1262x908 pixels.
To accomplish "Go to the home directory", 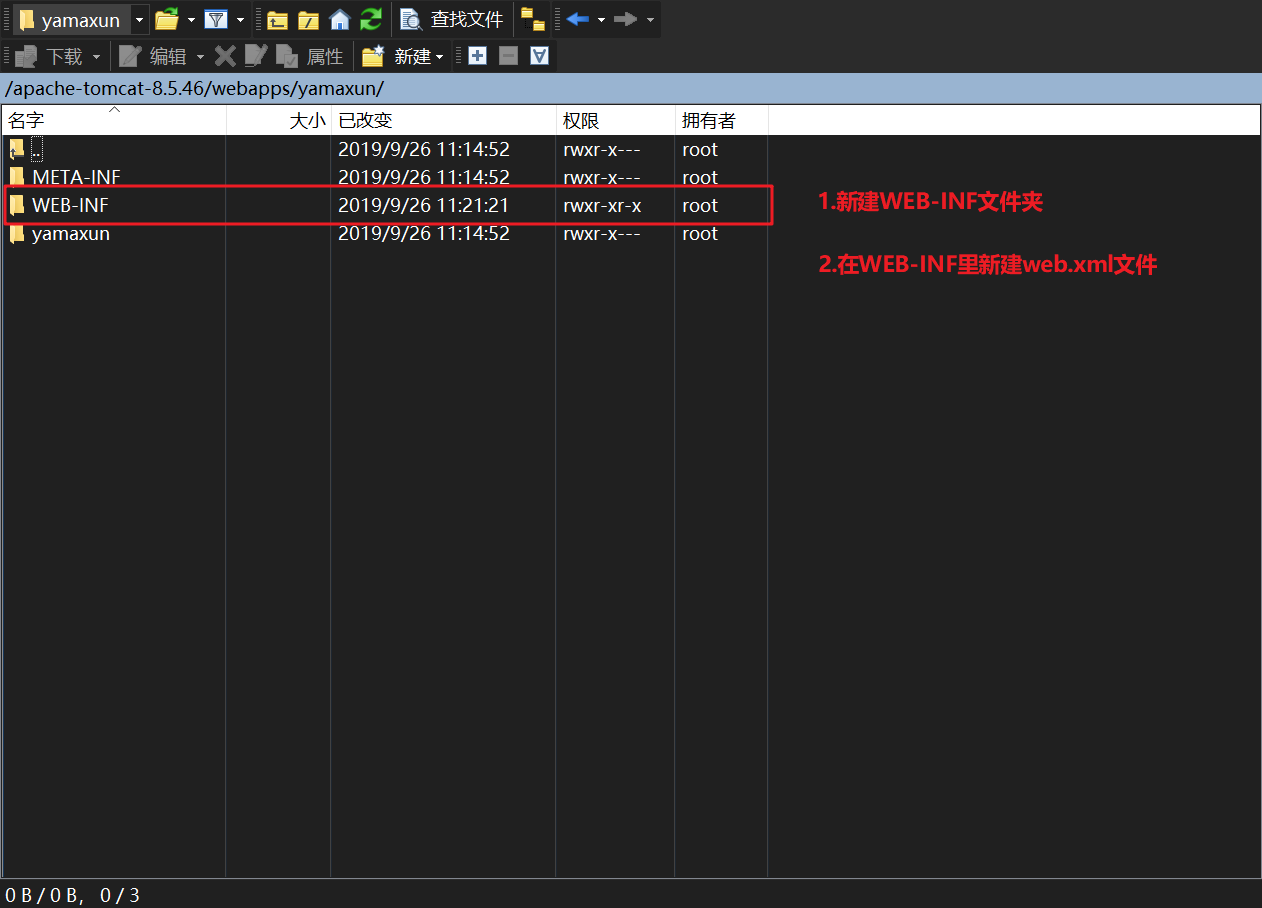I will [x=340, y=19].
